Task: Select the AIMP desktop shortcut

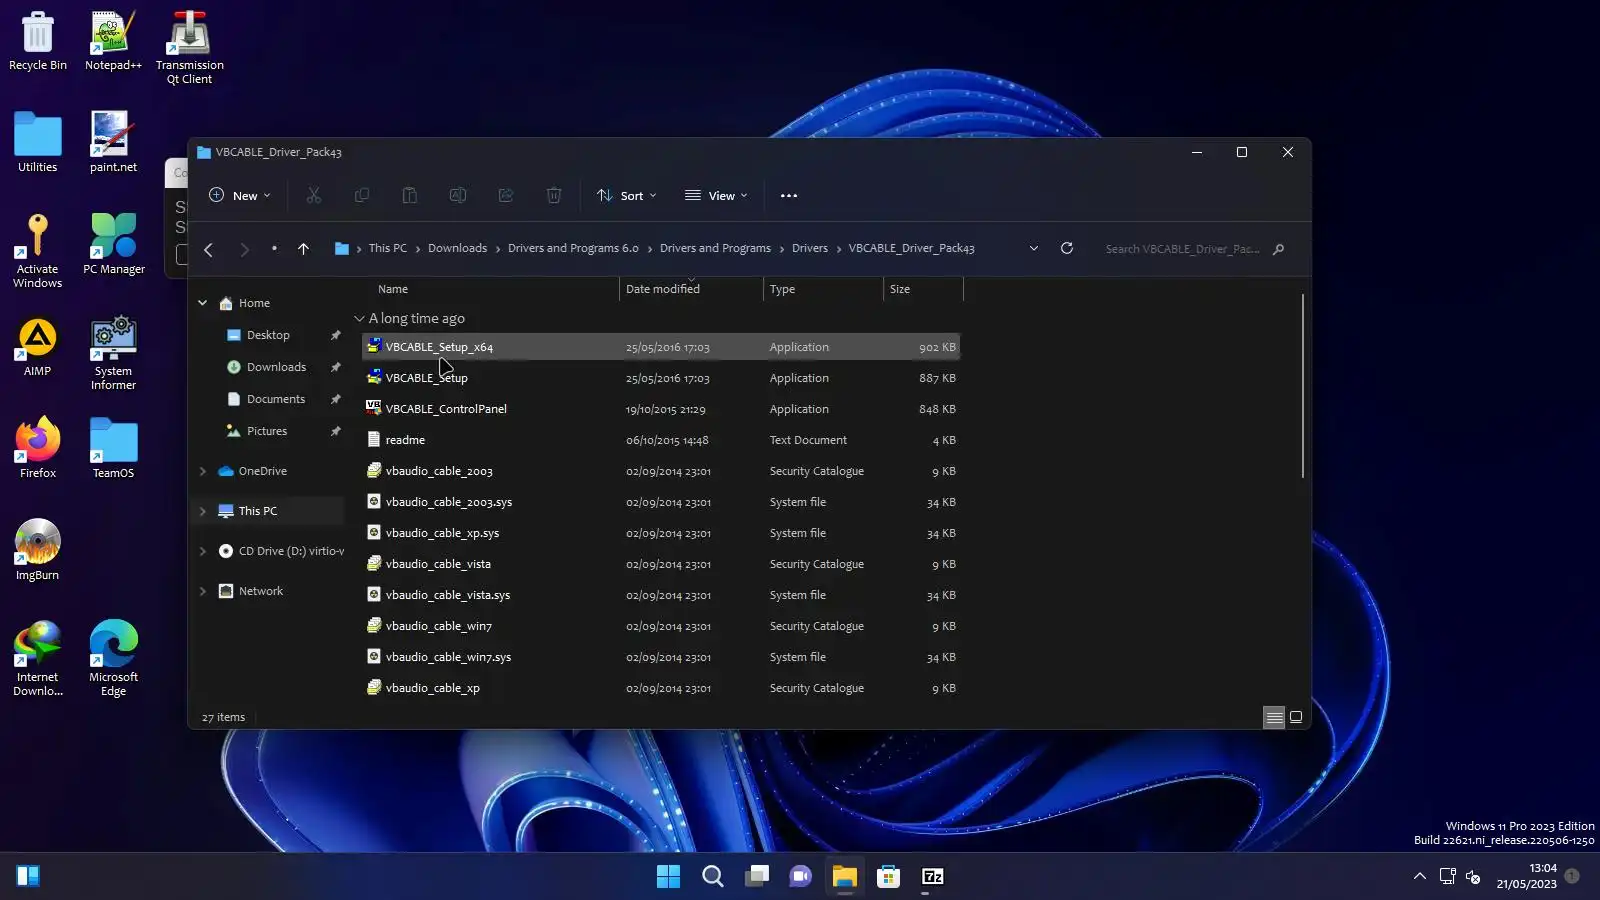Action: pos(38,348)
